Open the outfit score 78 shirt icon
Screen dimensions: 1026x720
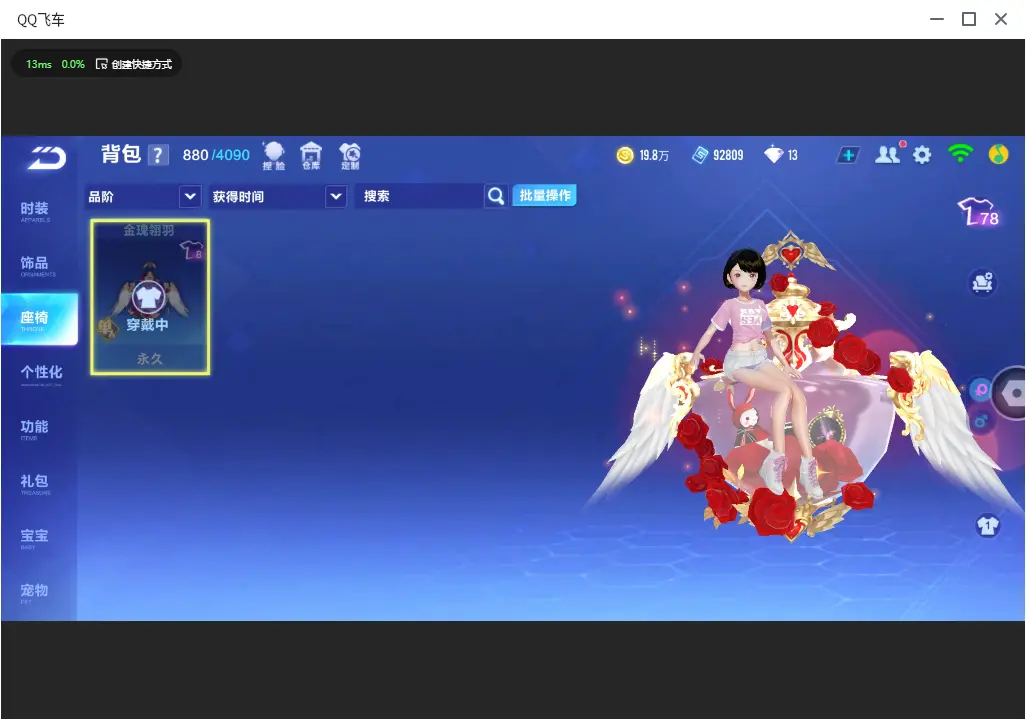coord(978,211)
